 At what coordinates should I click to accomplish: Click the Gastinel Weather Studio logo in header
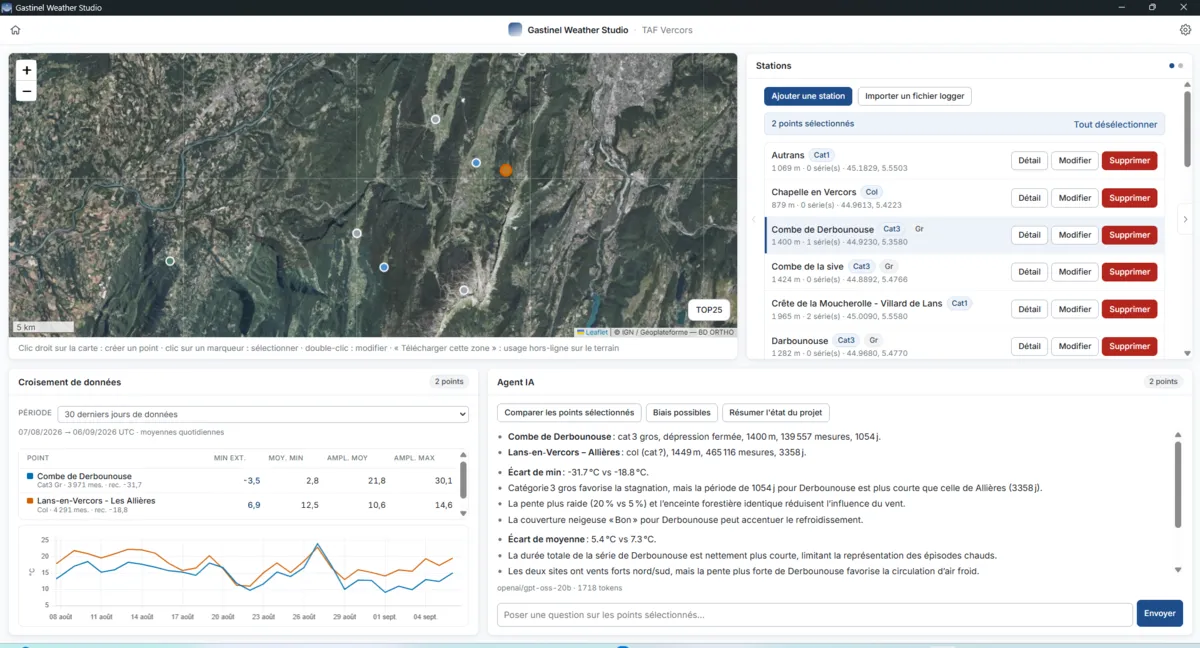(515, 30)
